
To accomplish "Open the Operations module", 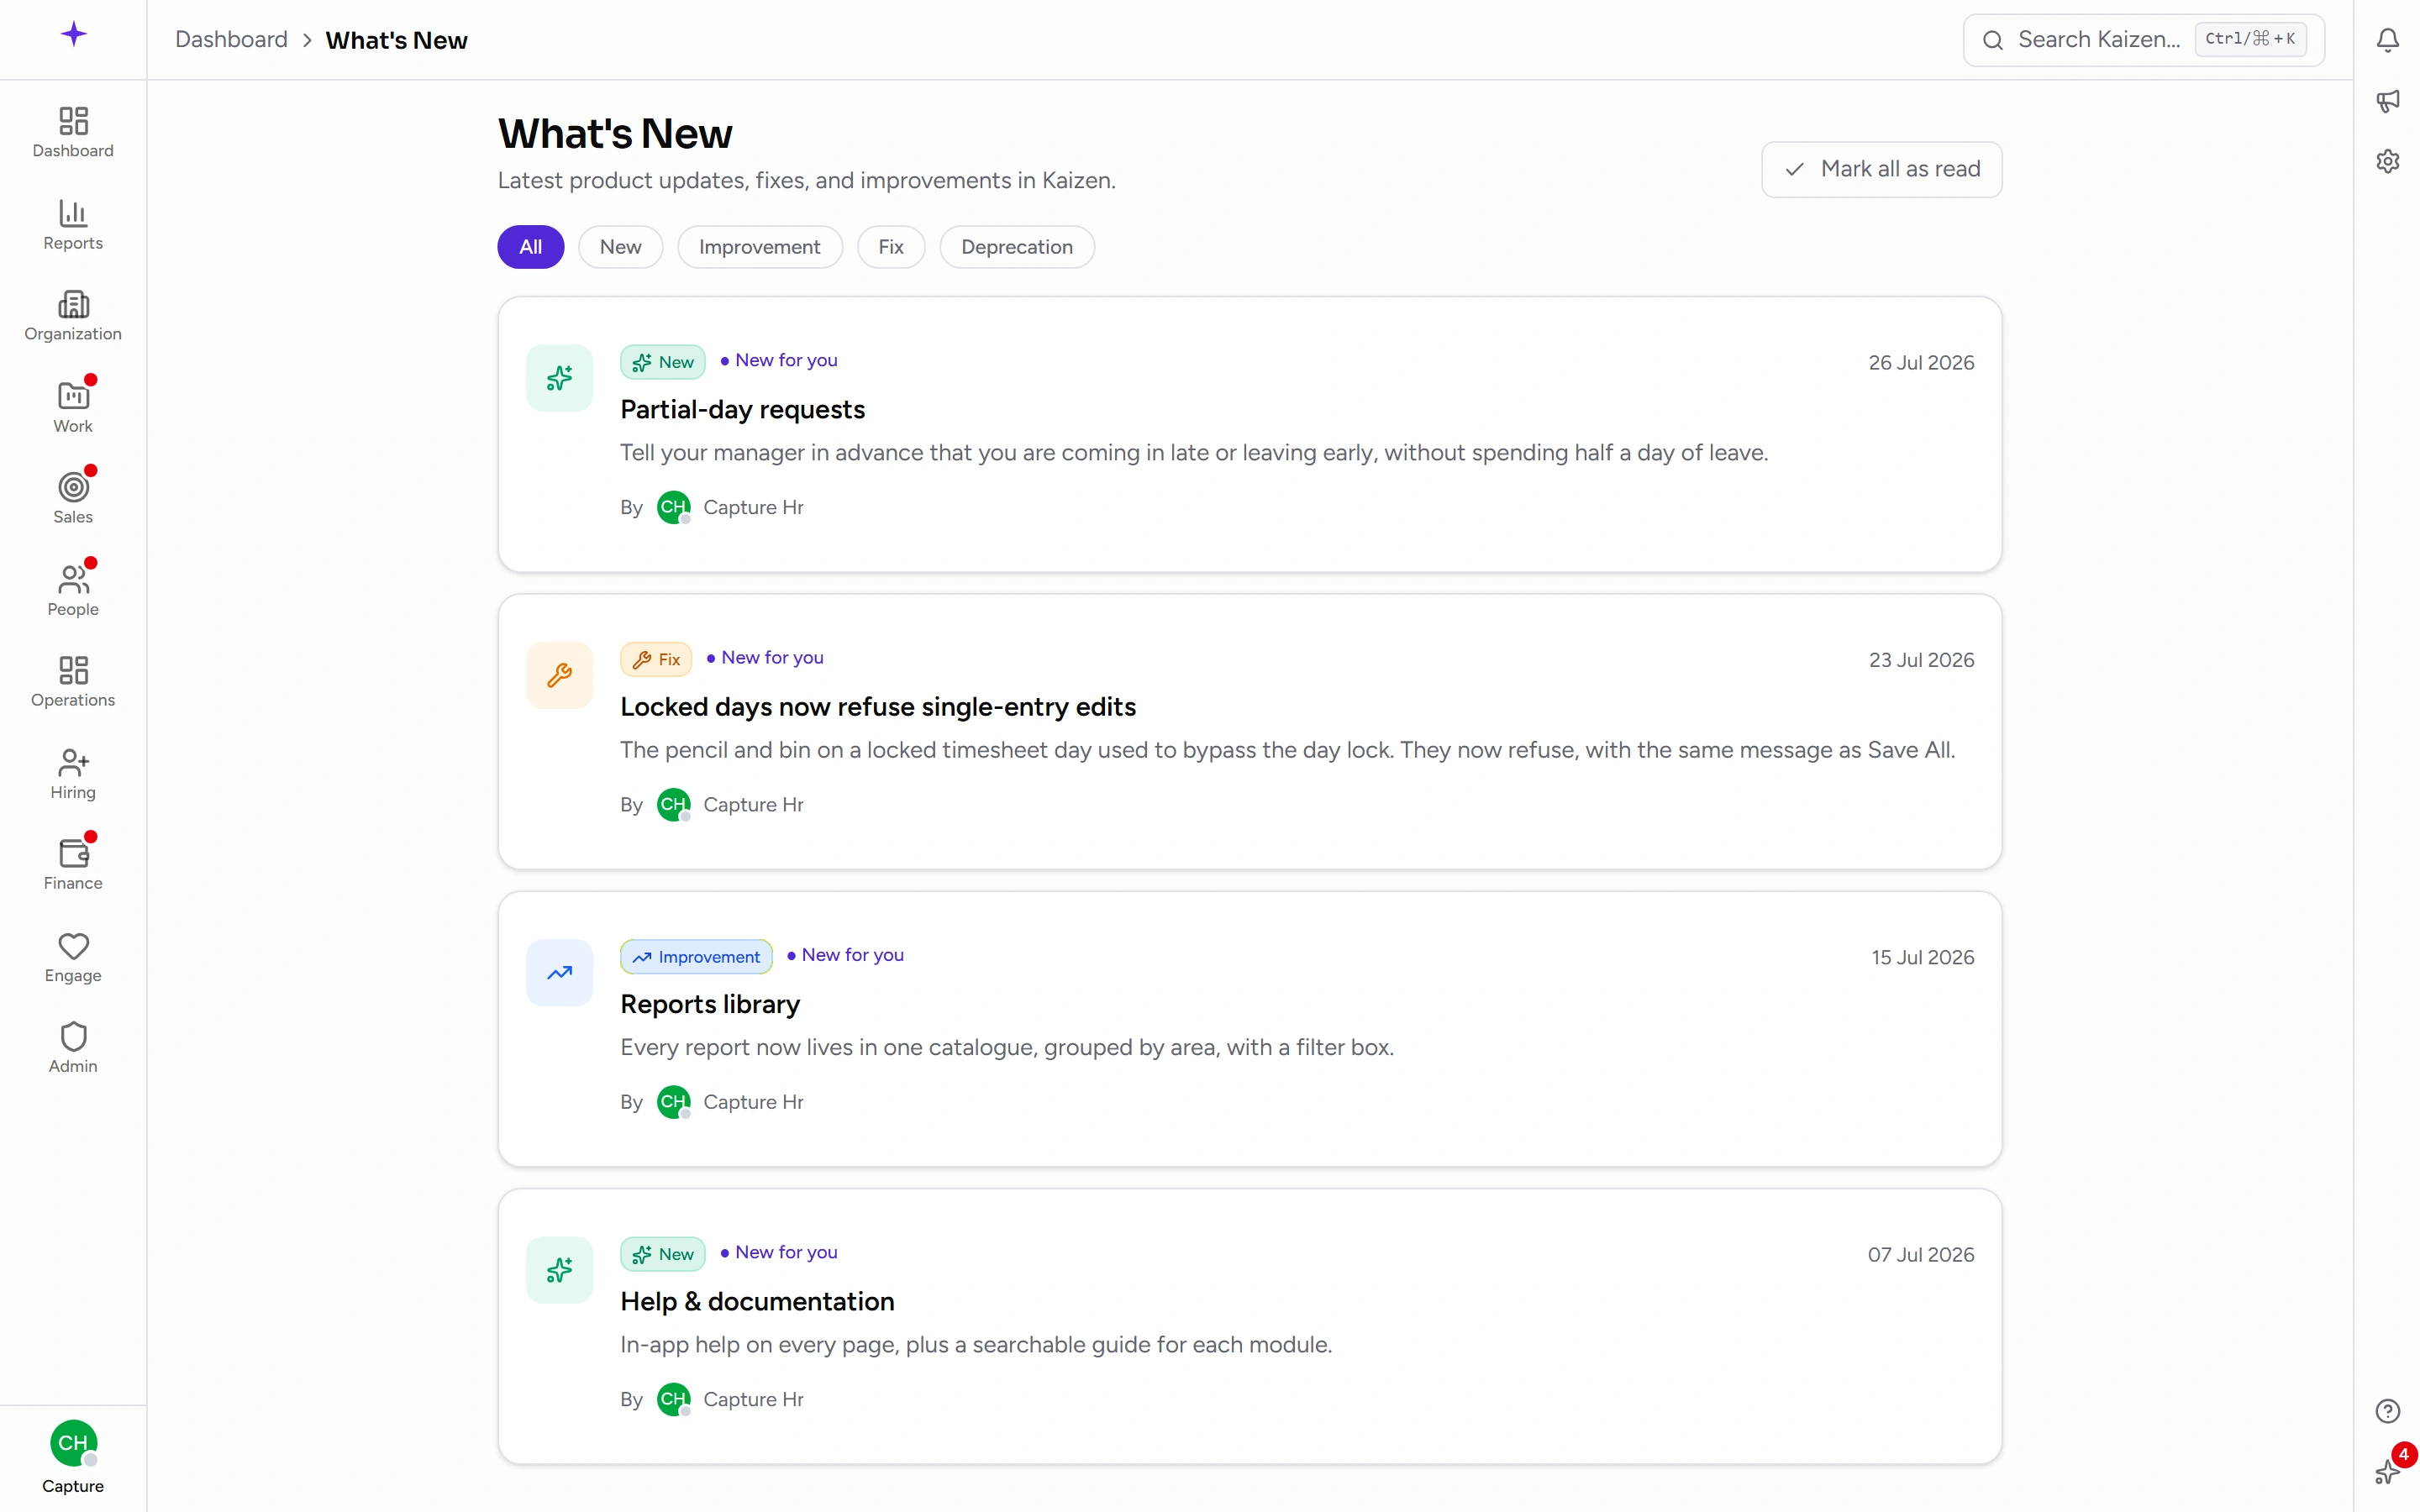I will [x=73, y=681].
